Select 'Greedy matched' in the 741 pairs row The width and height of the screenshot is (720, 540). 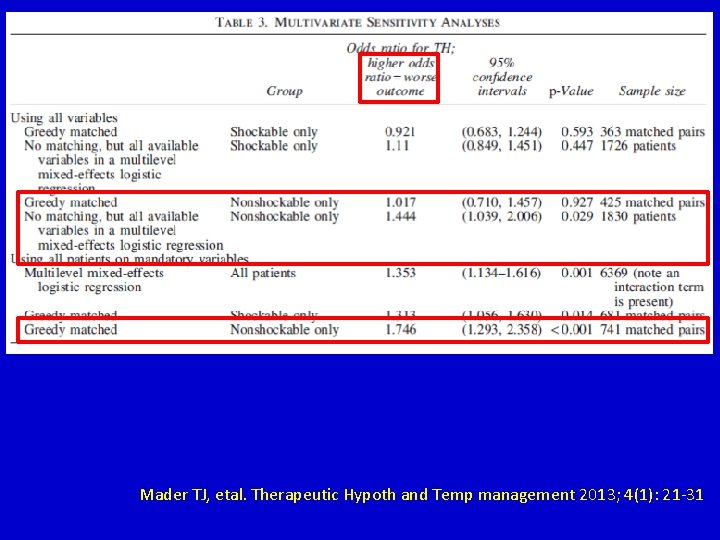click(x=71, y=330)
